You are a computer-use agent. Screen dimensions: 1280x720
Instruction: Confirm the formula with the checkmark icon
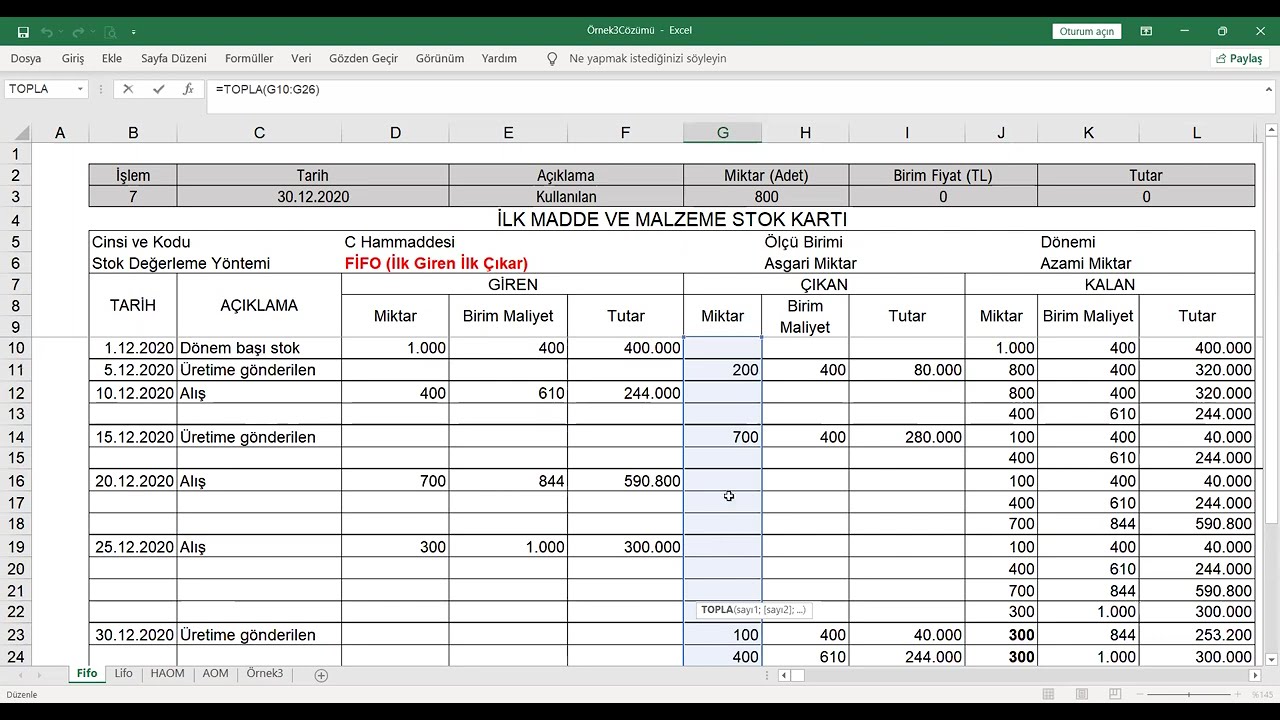(158, 89)
